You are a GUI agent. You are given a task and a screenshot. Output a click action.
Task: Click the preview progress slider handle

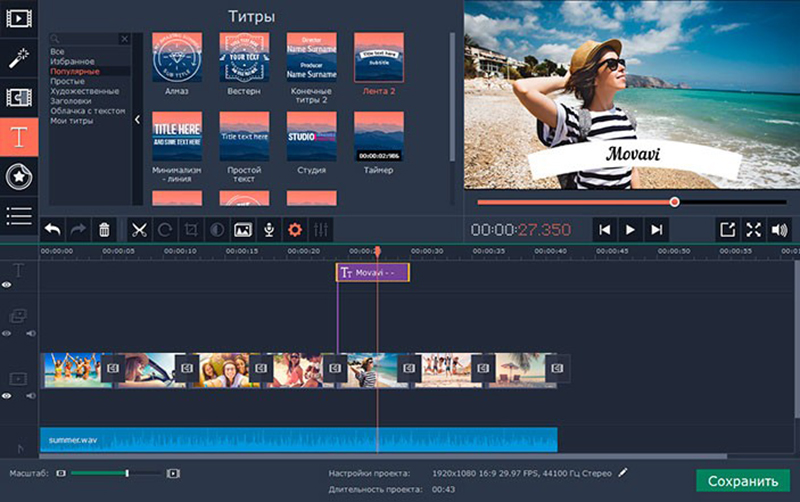[674, 202]
